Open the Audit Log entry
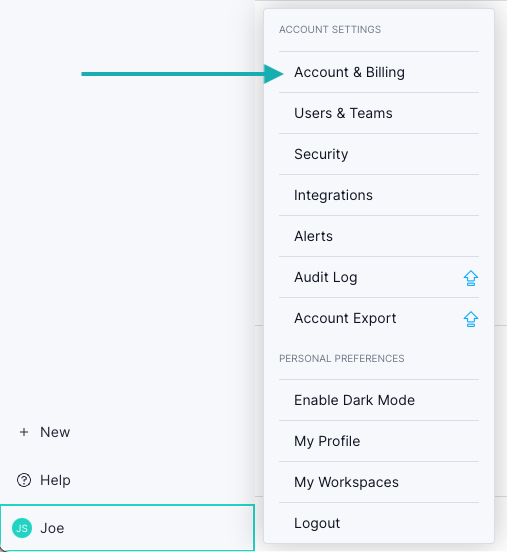Screen dimensions: 507x552 (379, 277)
